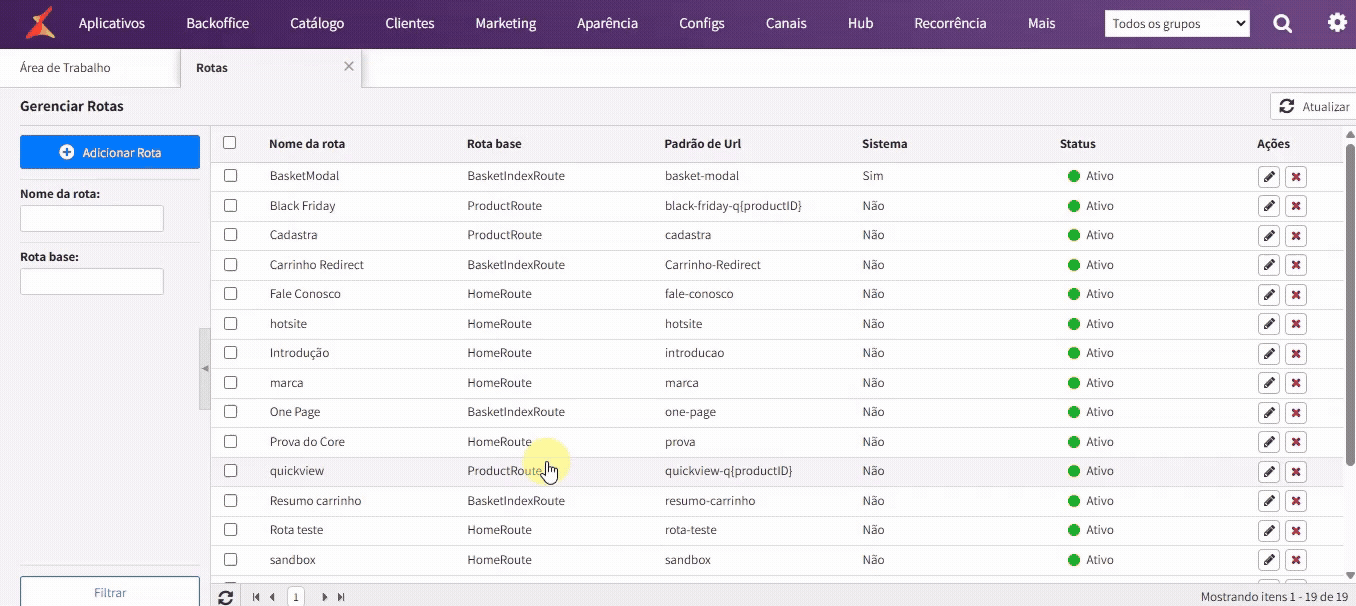
Task: Click the Adicionar Rota button
Action: click(110, 152)
